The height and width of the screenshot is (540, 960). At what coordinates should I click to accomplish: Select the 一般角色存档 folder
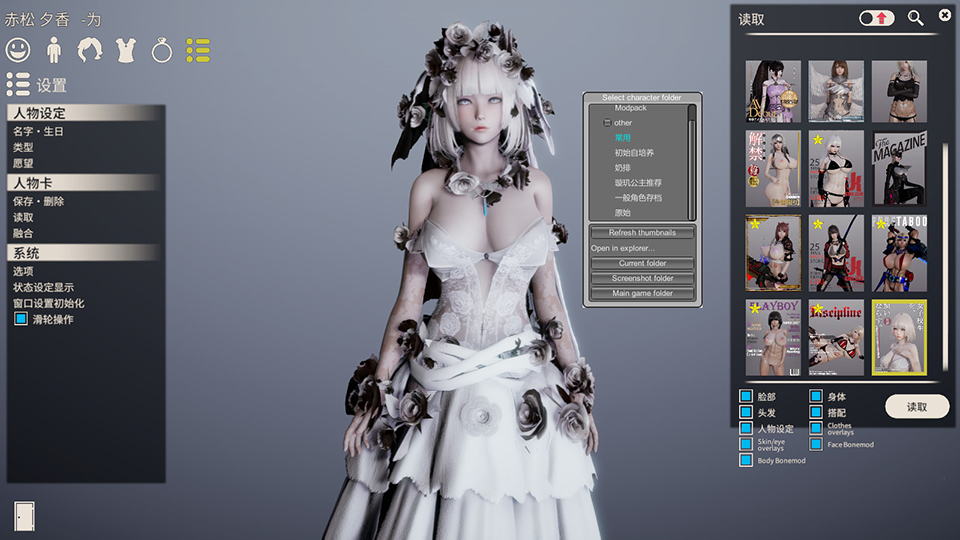(x=638, y=198)
